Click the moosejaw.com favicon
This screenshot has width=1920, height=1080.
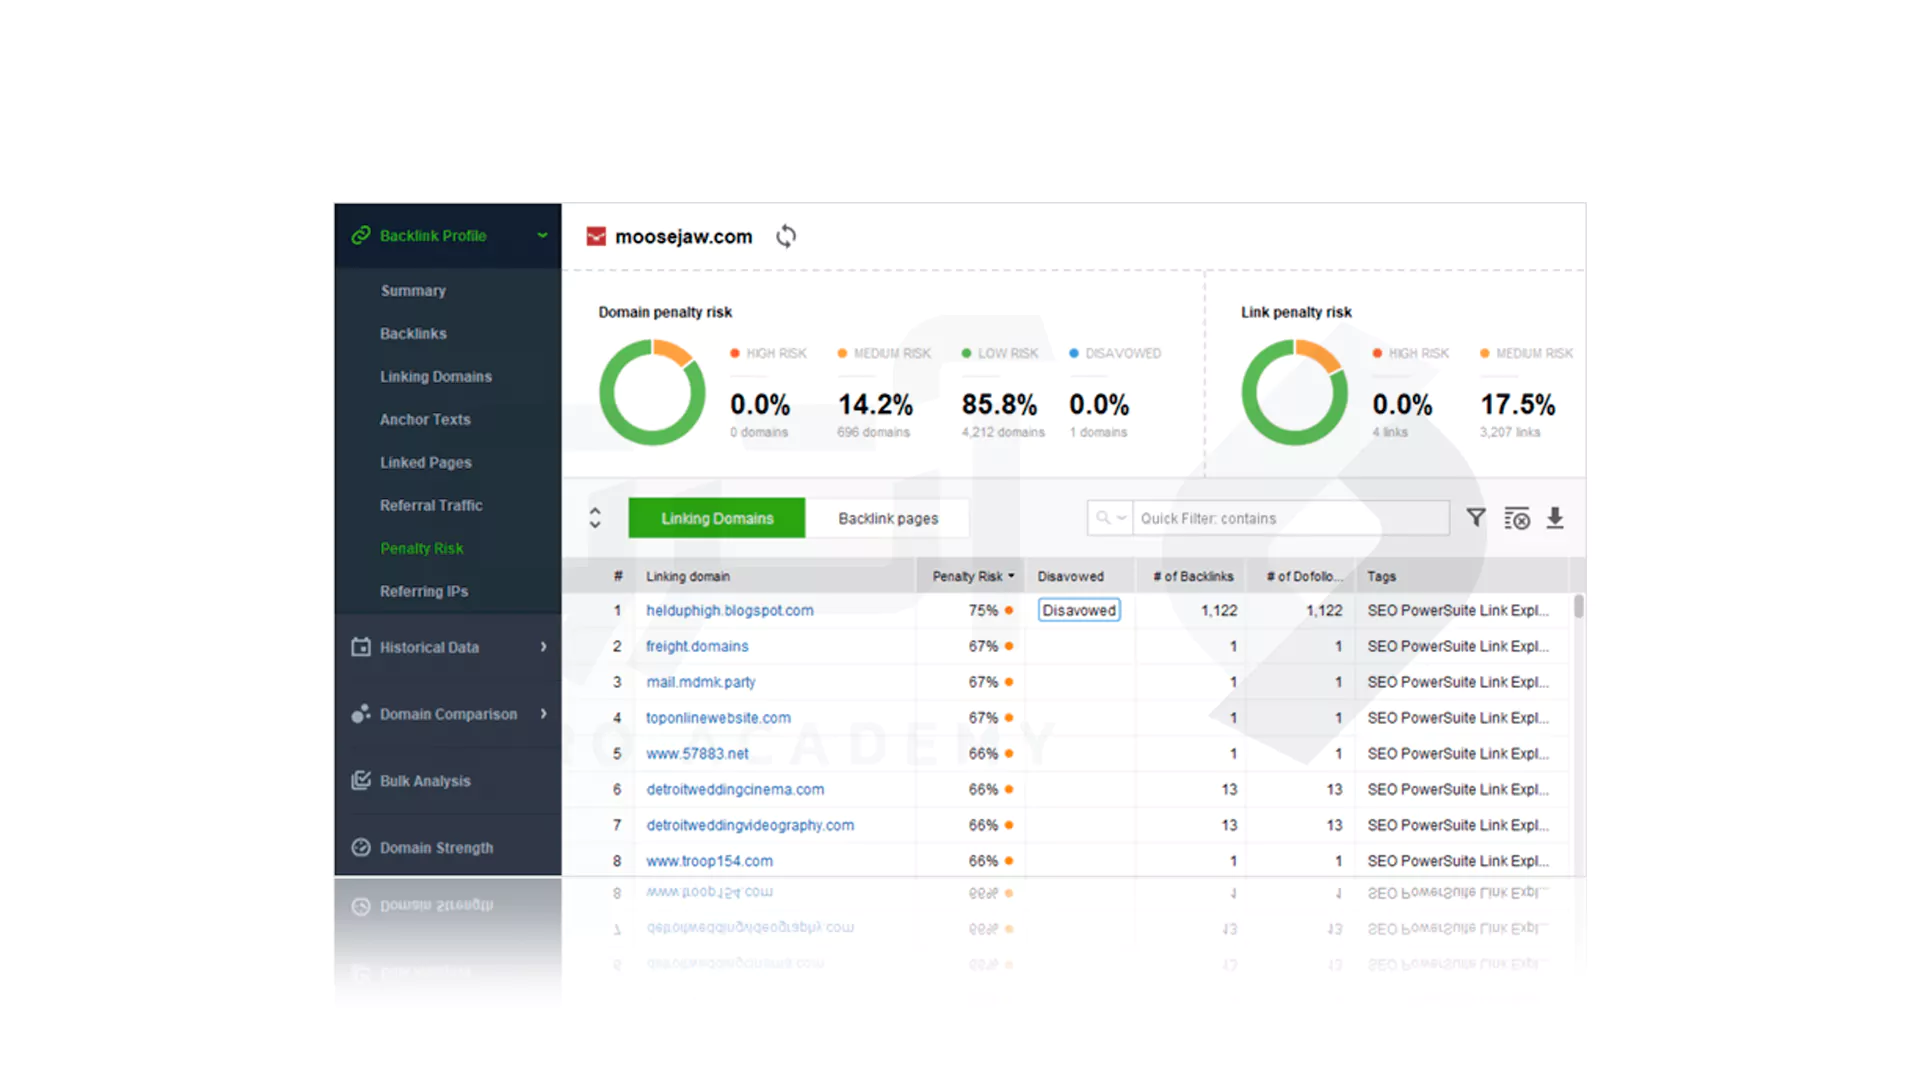(x=596, y=236)
